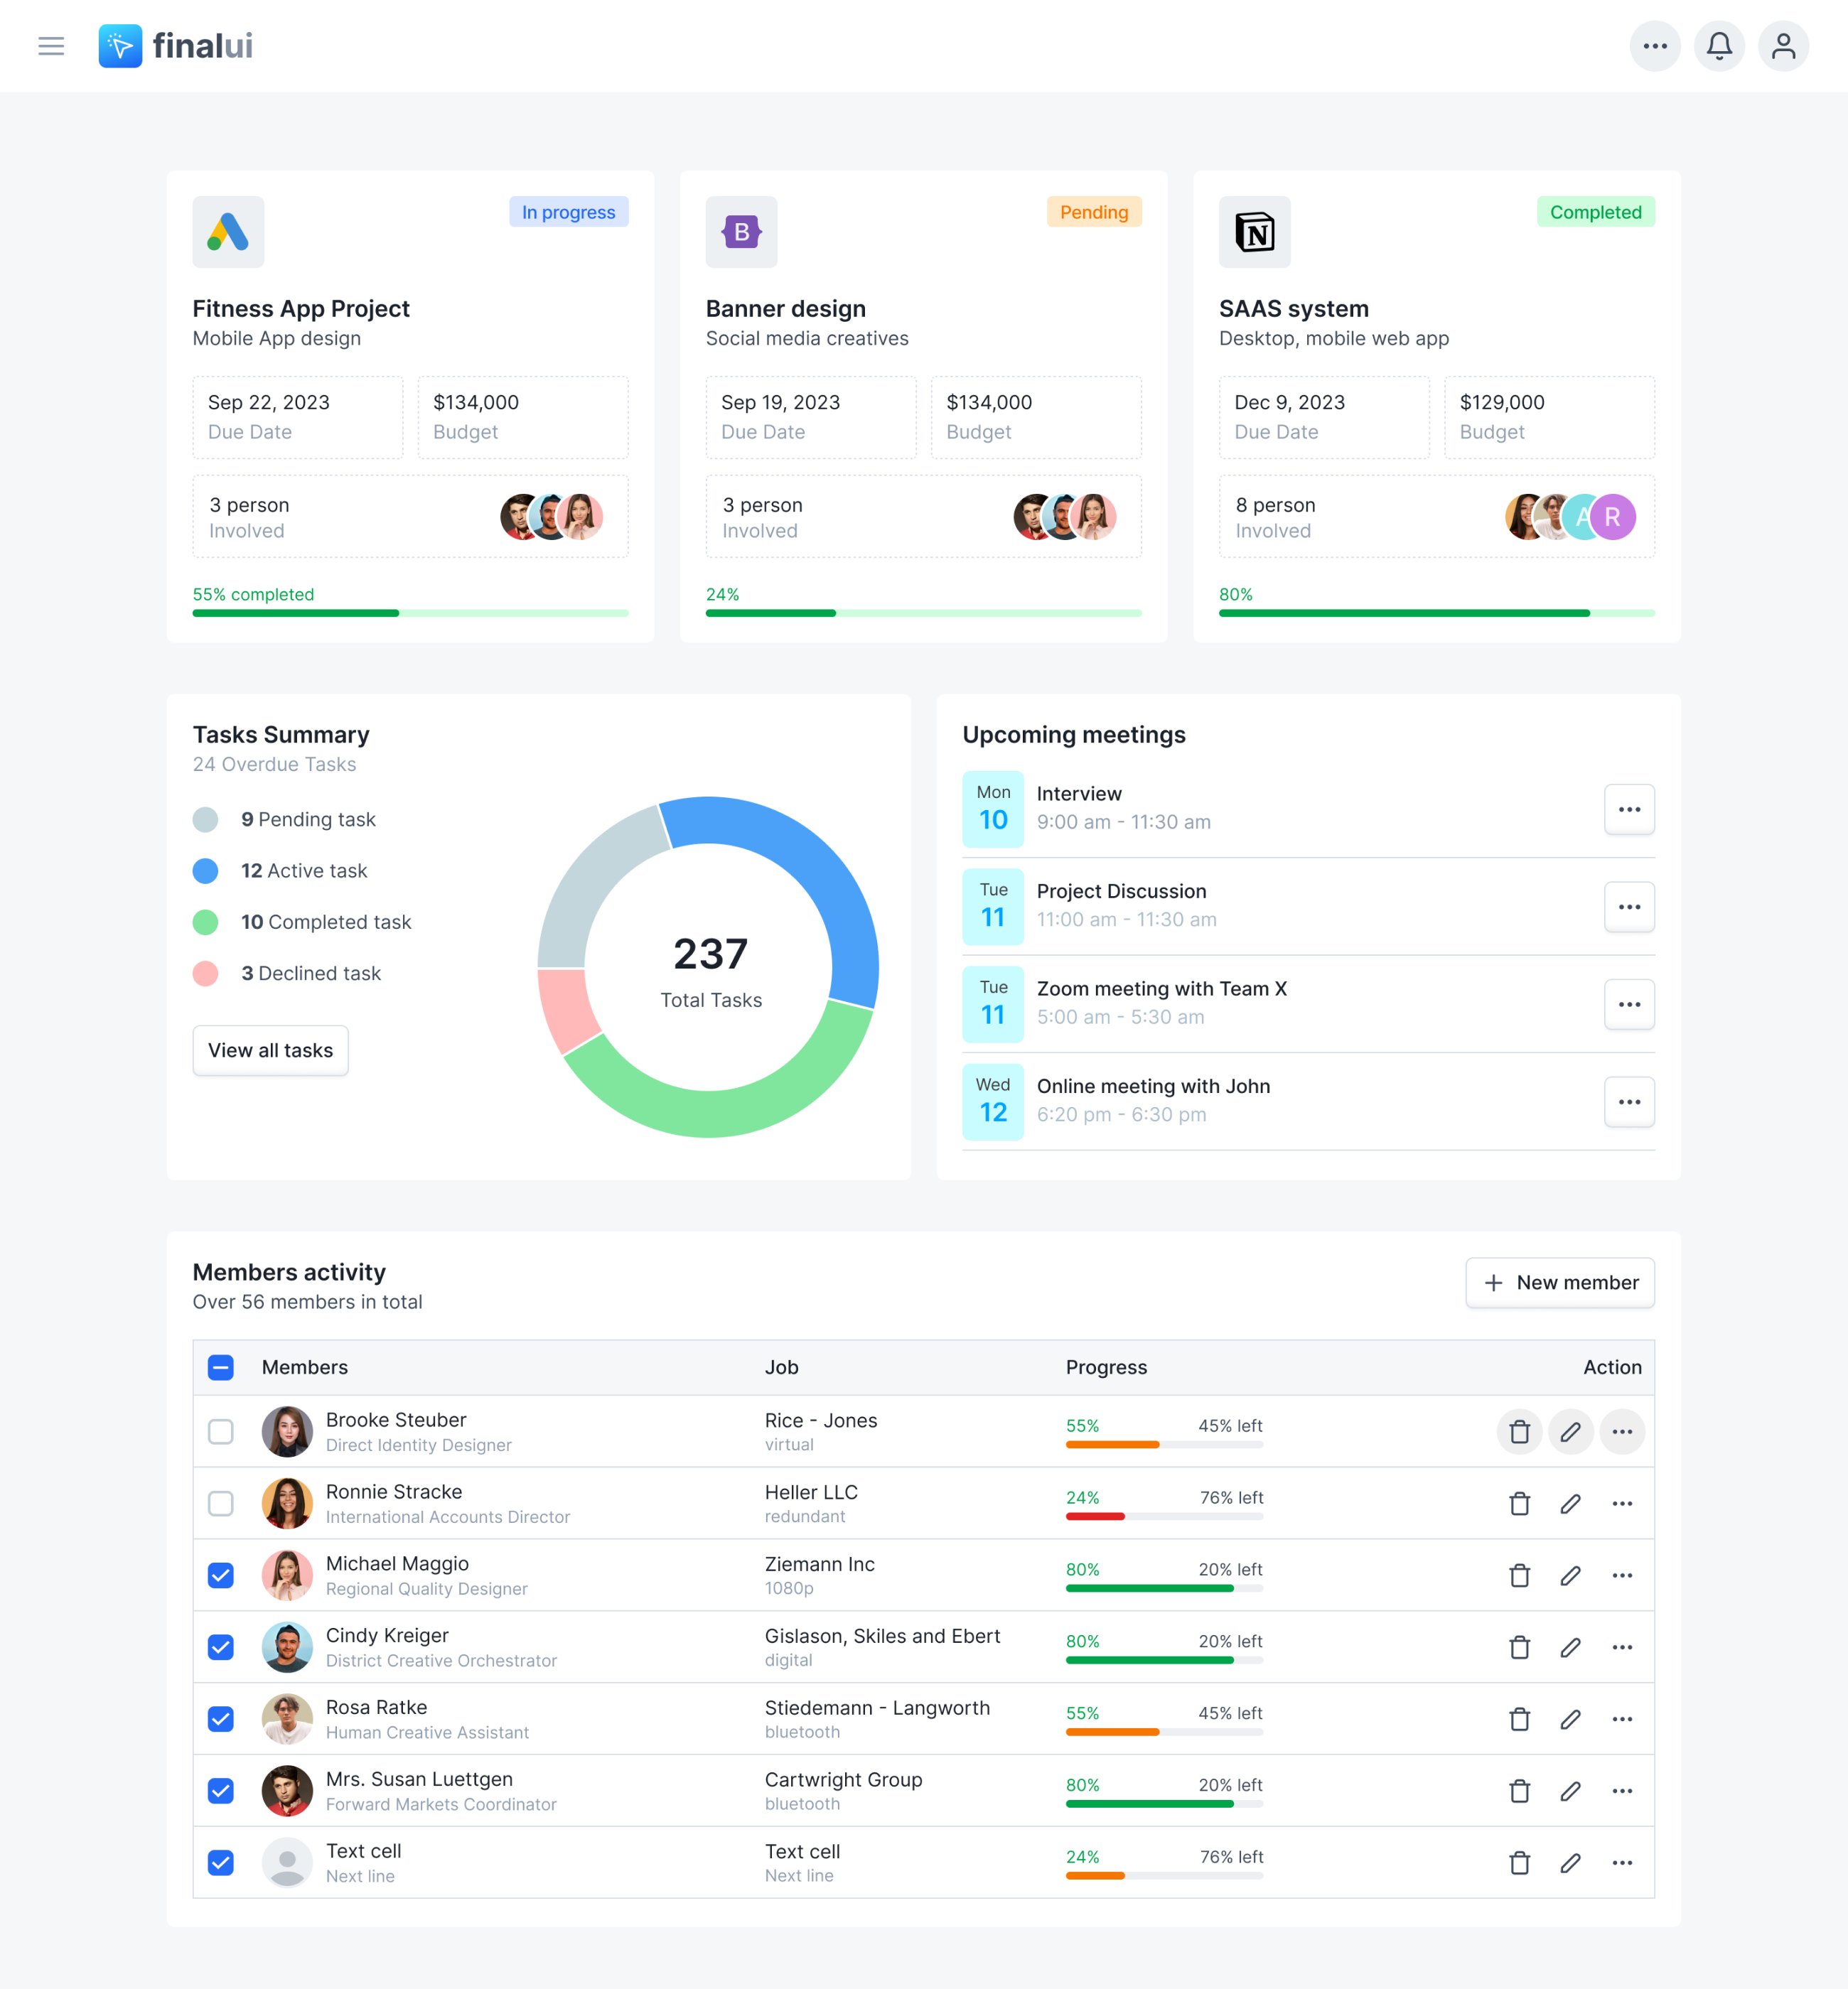Open options menu for the Interview meeting
Viewport: 1848px width, 1989px height.
pos(1630,809)
